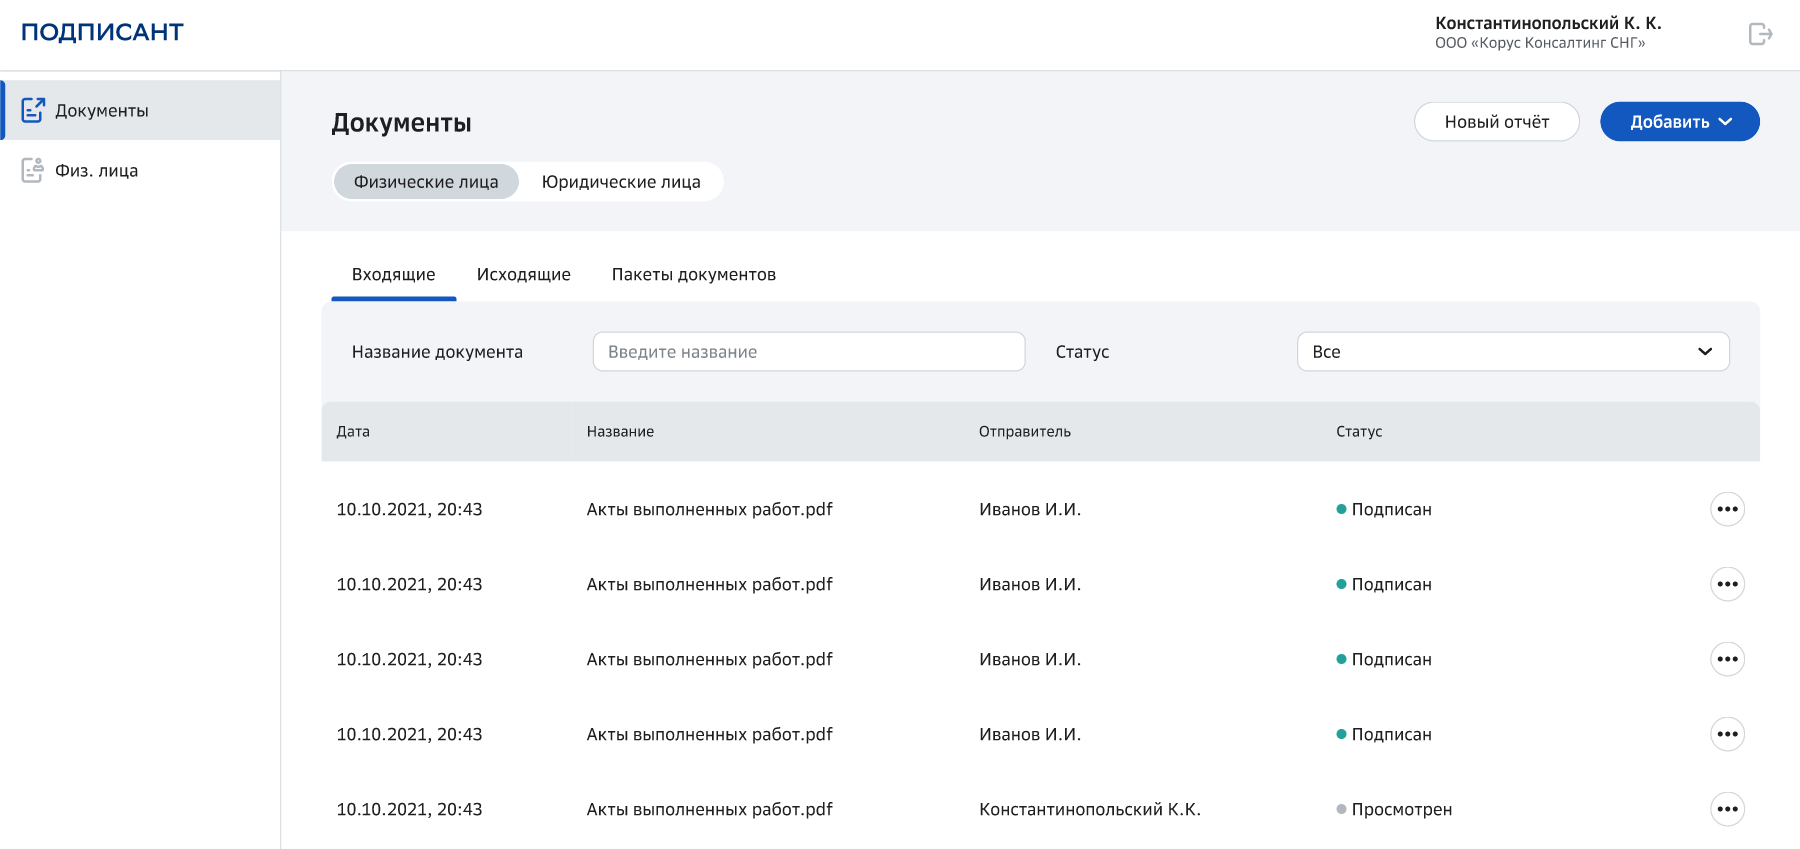The height and width of the screenshot is (849, 1800).
Task: Sort by the Дата column header
Action: click(x=353, y=432)
